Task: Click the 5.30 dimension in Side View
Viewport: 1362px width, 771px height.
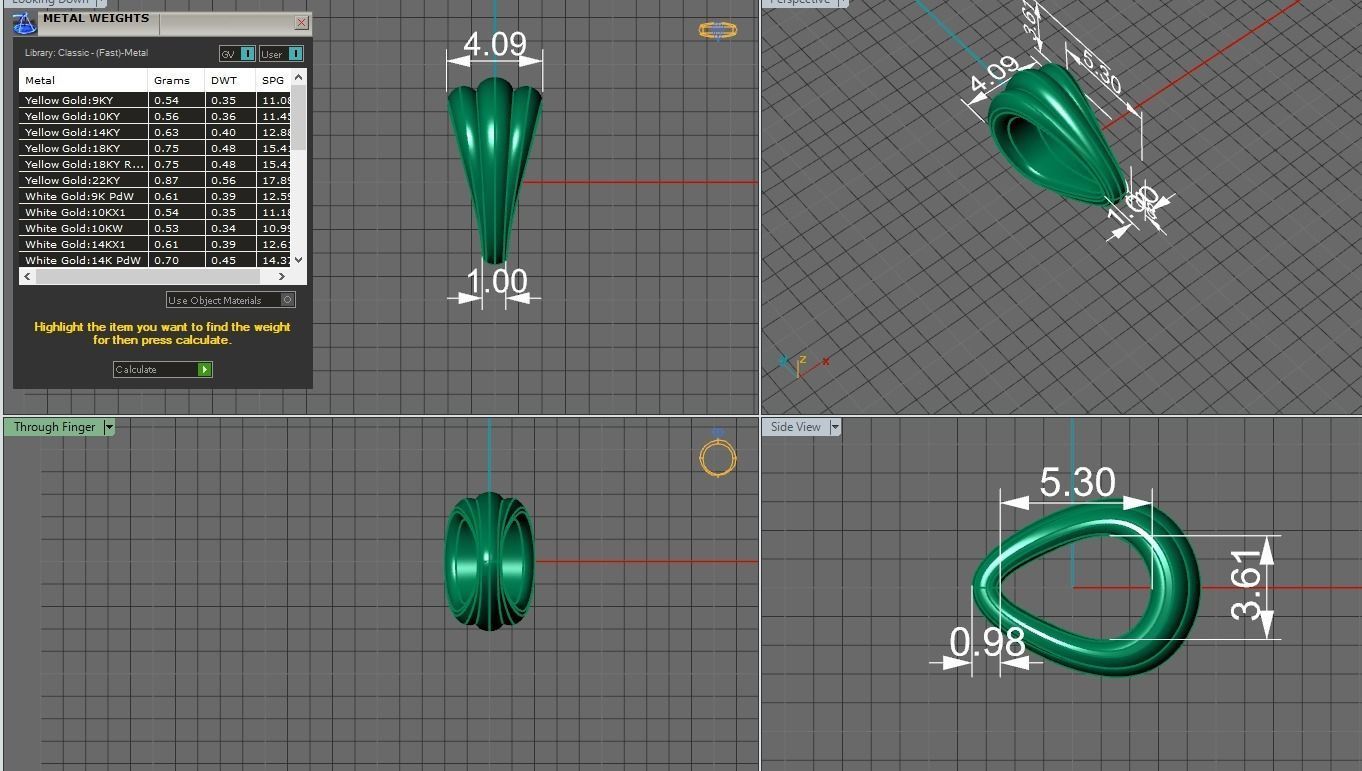Action: click(x=1077, y=482)
